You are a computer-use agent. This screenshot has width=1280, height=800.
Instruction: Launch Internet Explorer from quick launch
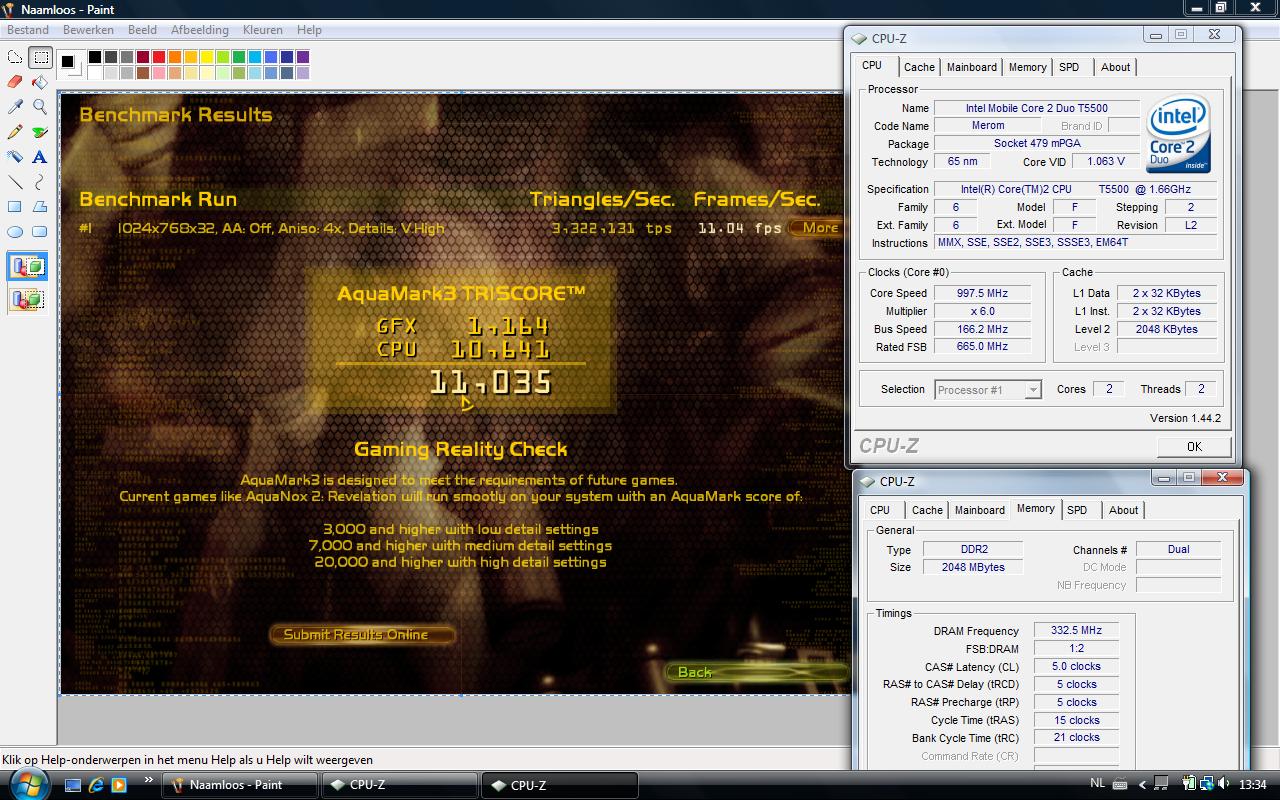97,785
